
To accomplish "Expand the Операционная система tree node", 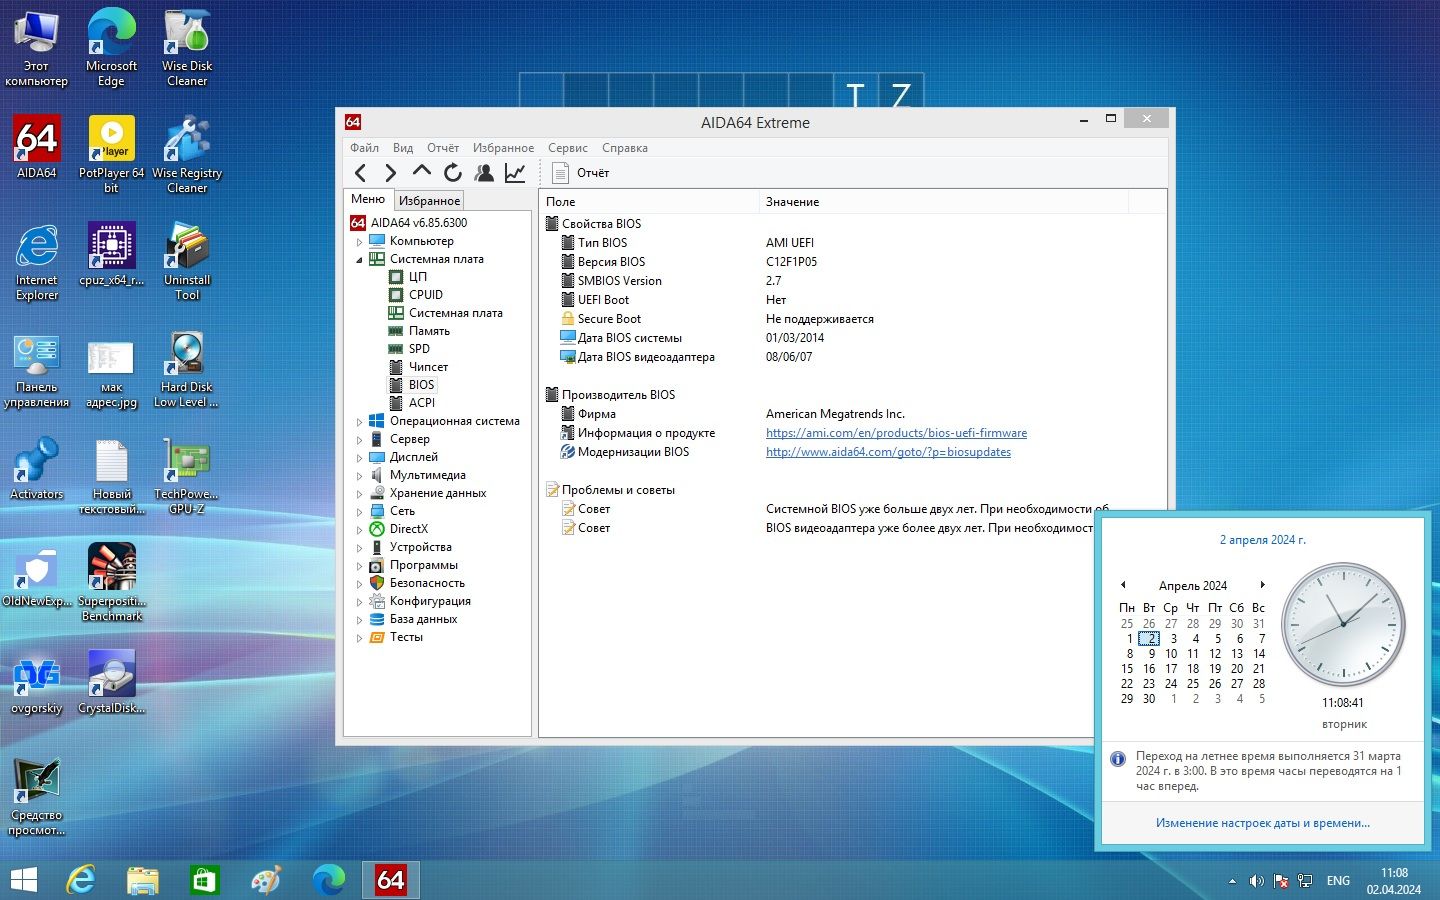I will pos(359,421).
